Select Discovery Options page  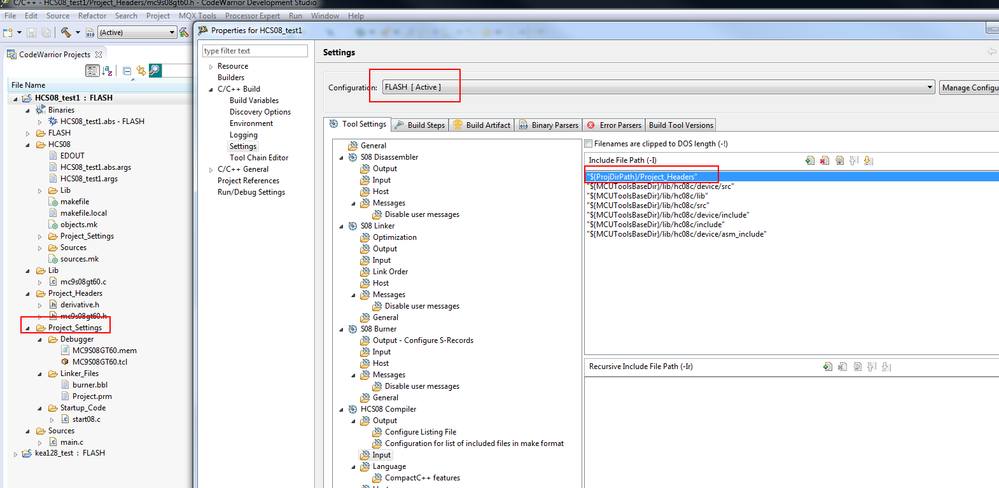click(x=260, y=112)
